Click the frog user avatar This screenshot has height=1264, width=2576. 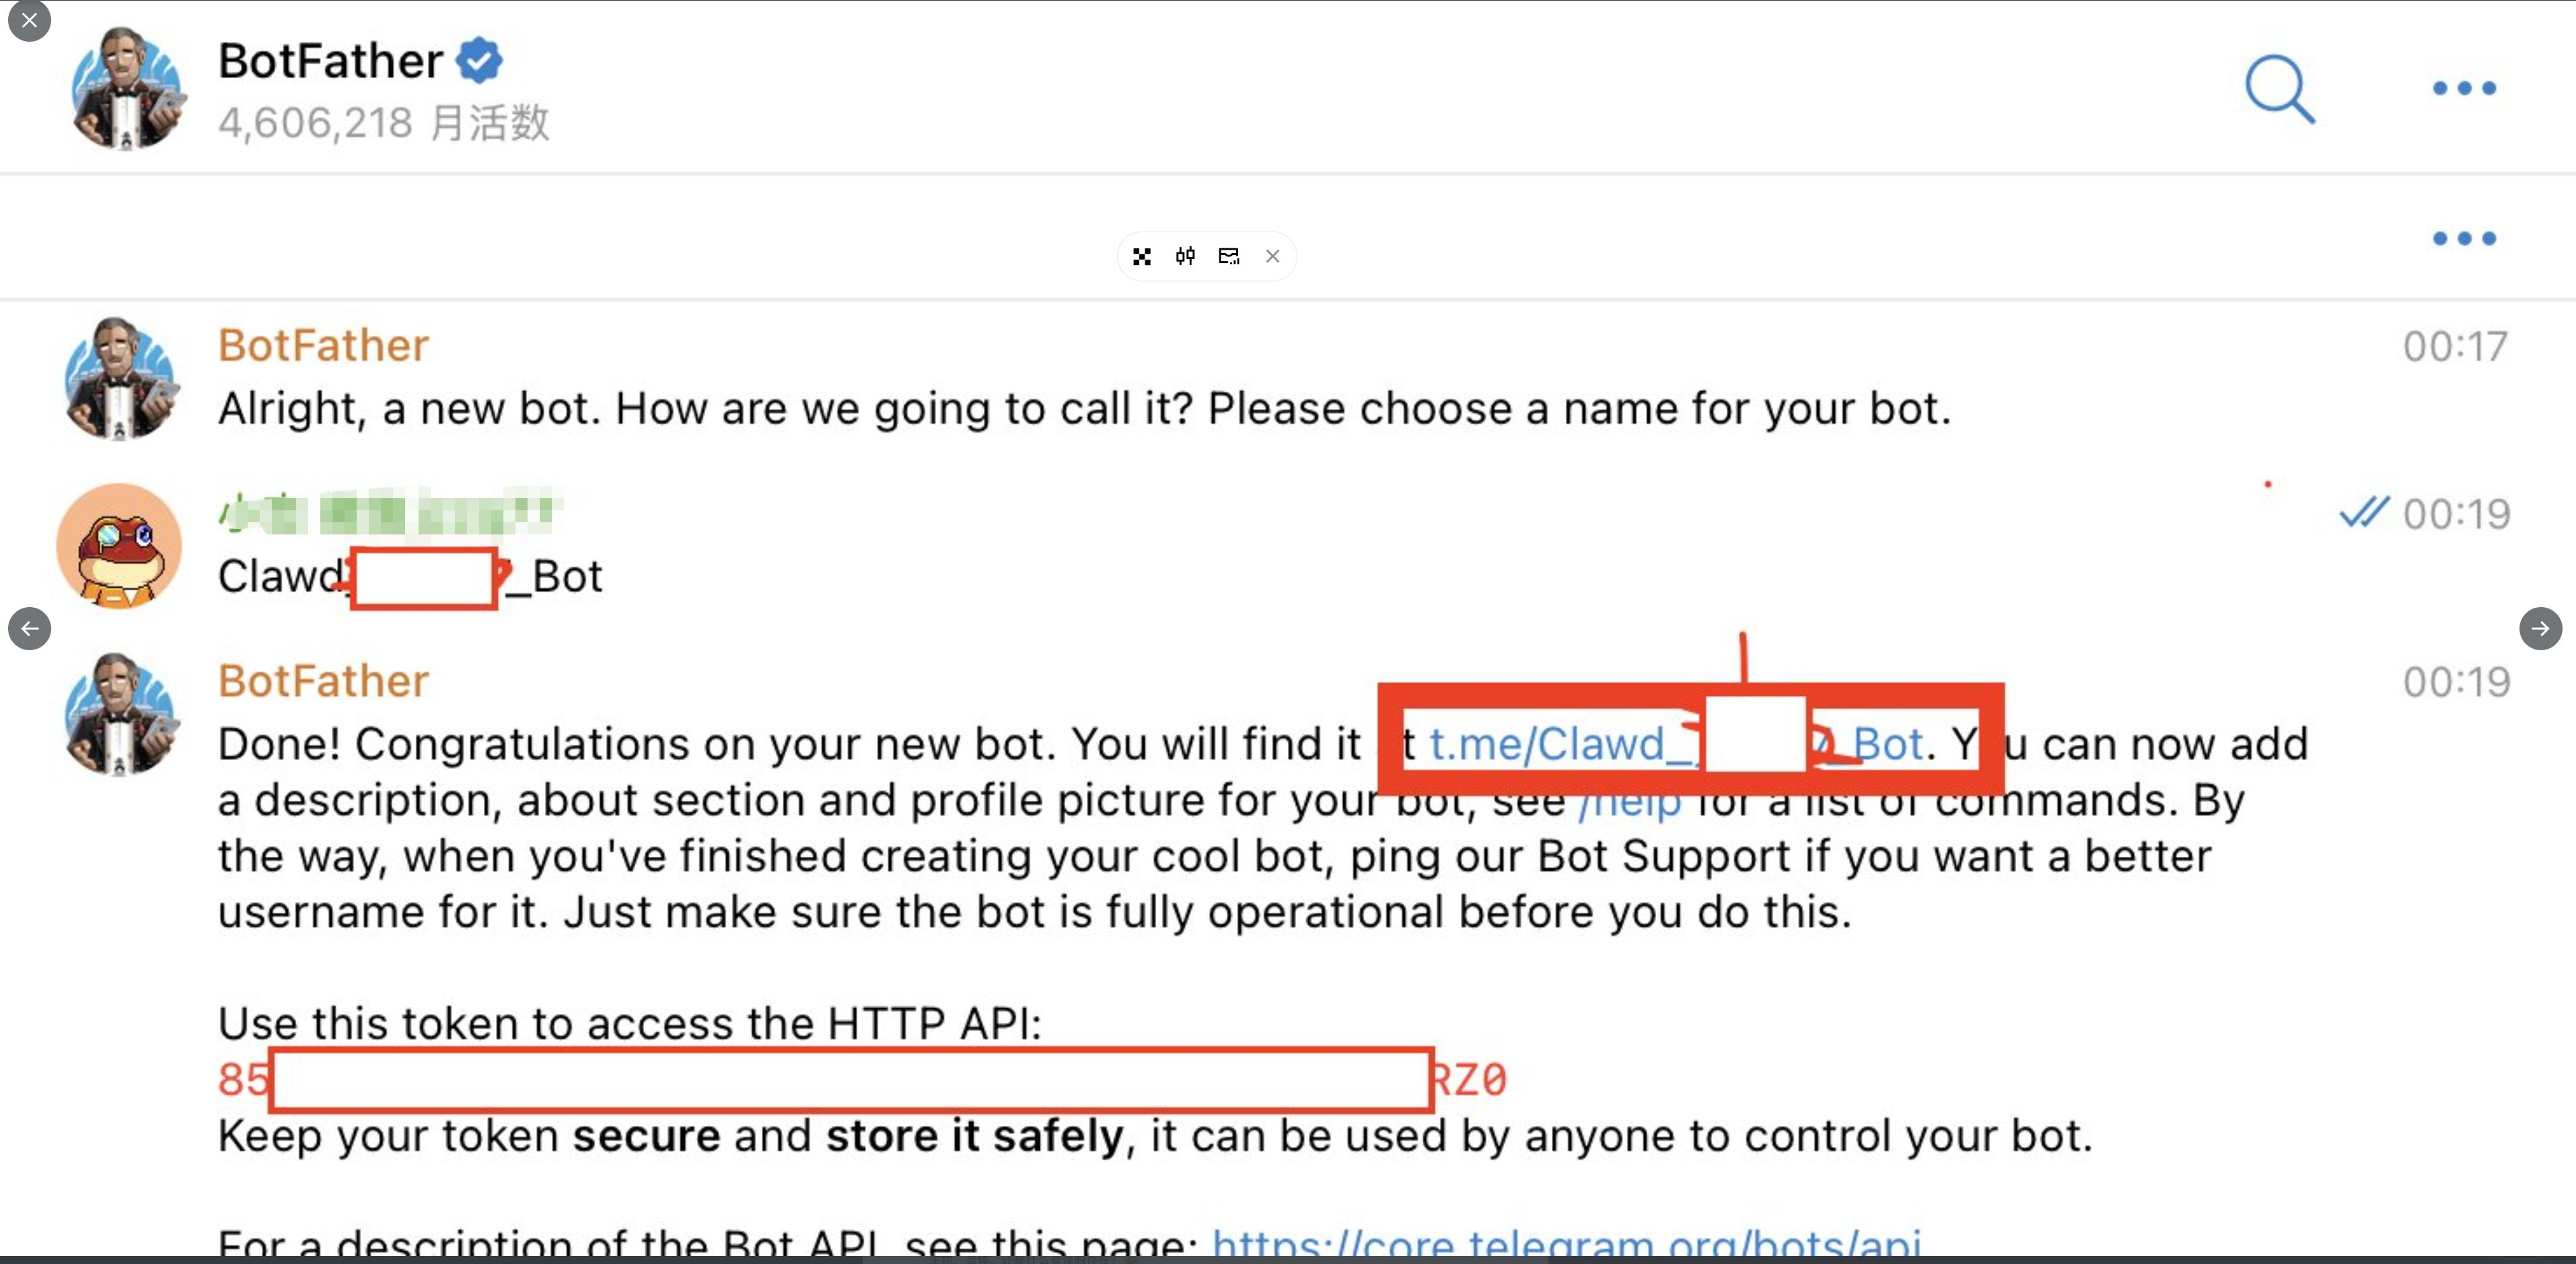point(119,546)
